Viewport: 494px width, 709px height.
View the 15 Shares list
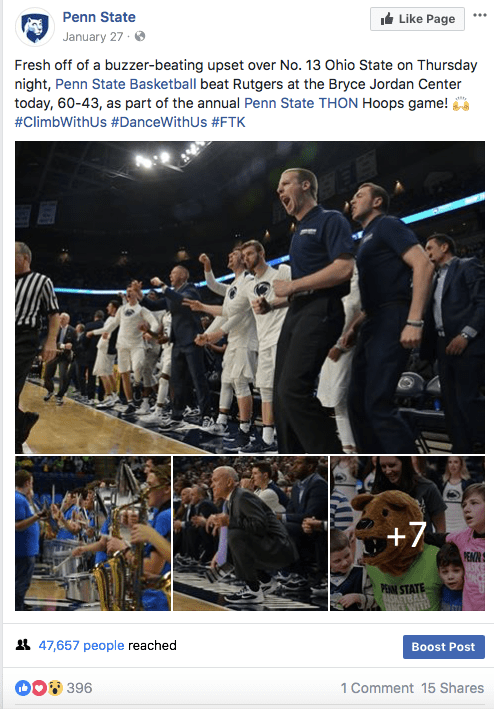pos(452,688)
